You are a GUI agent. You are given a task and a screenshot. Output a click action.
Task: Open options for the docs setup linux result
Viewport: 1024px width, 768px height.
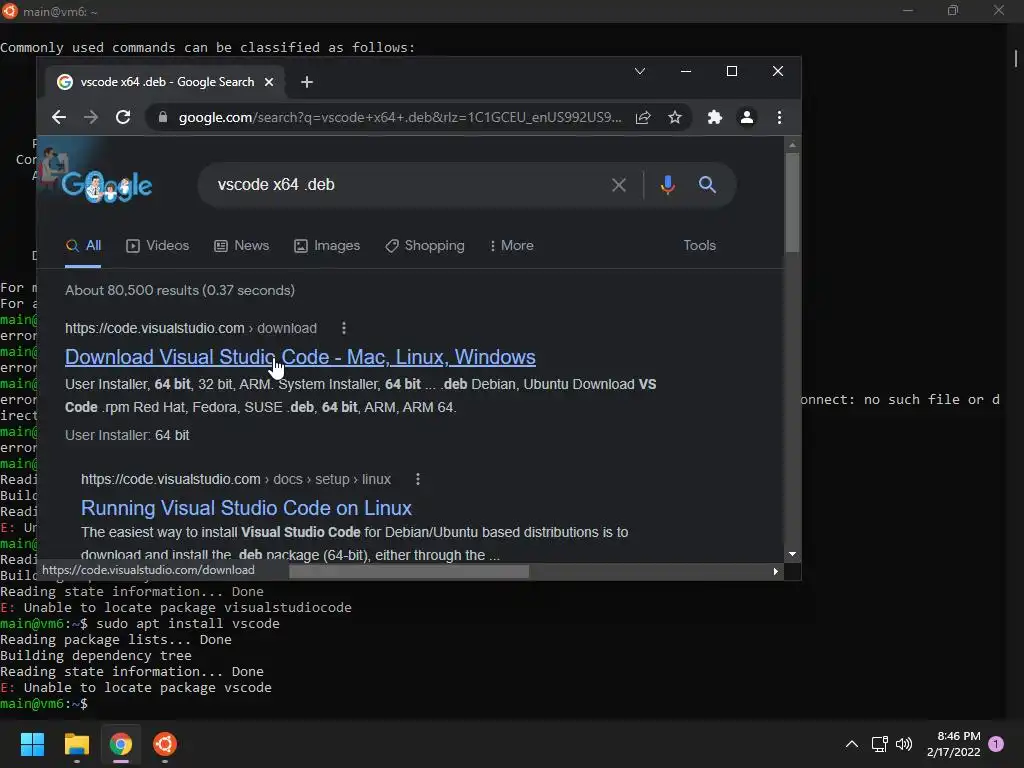point(418,479)
